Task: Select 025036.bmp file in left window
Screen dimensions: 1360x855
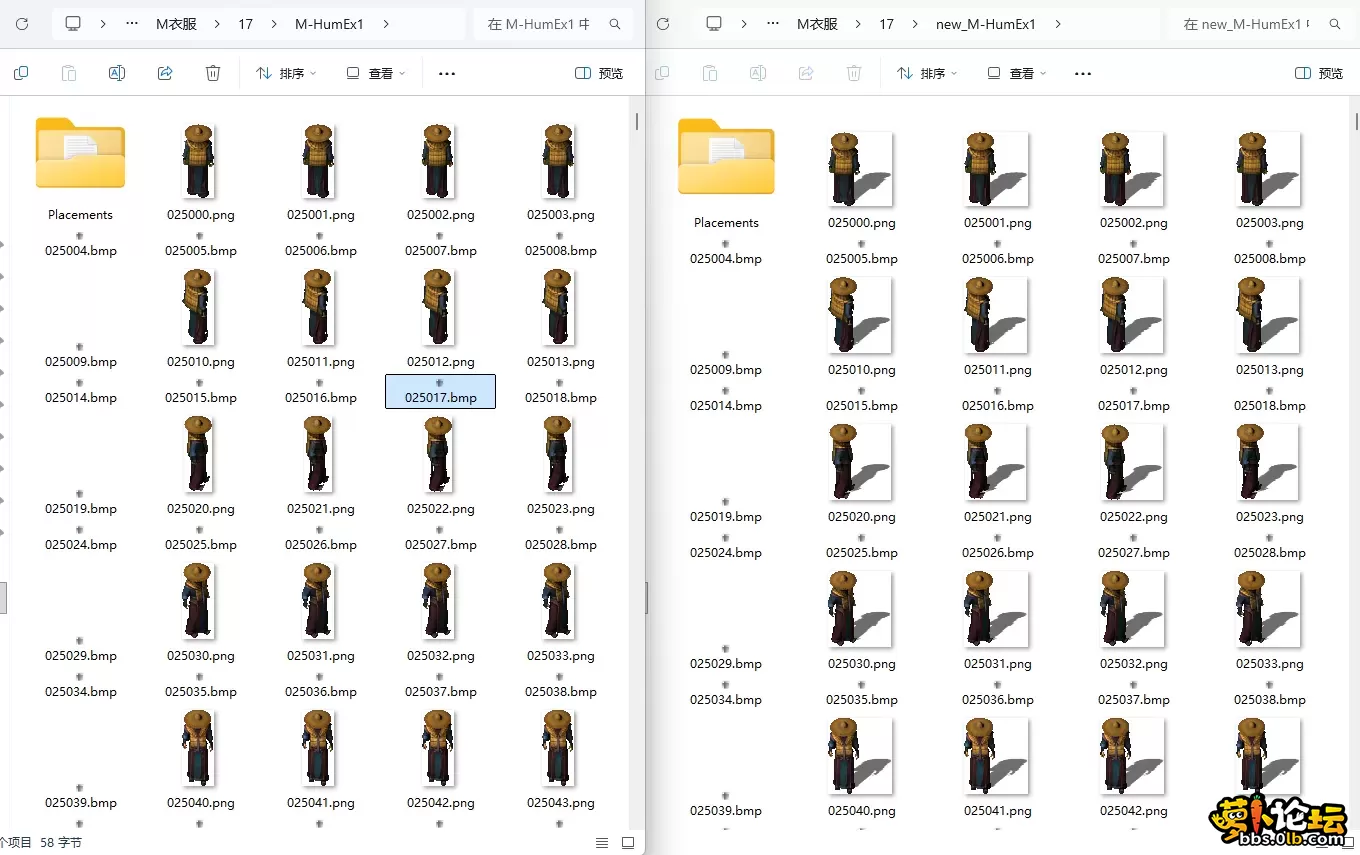Action: click(x=321, y=686)
